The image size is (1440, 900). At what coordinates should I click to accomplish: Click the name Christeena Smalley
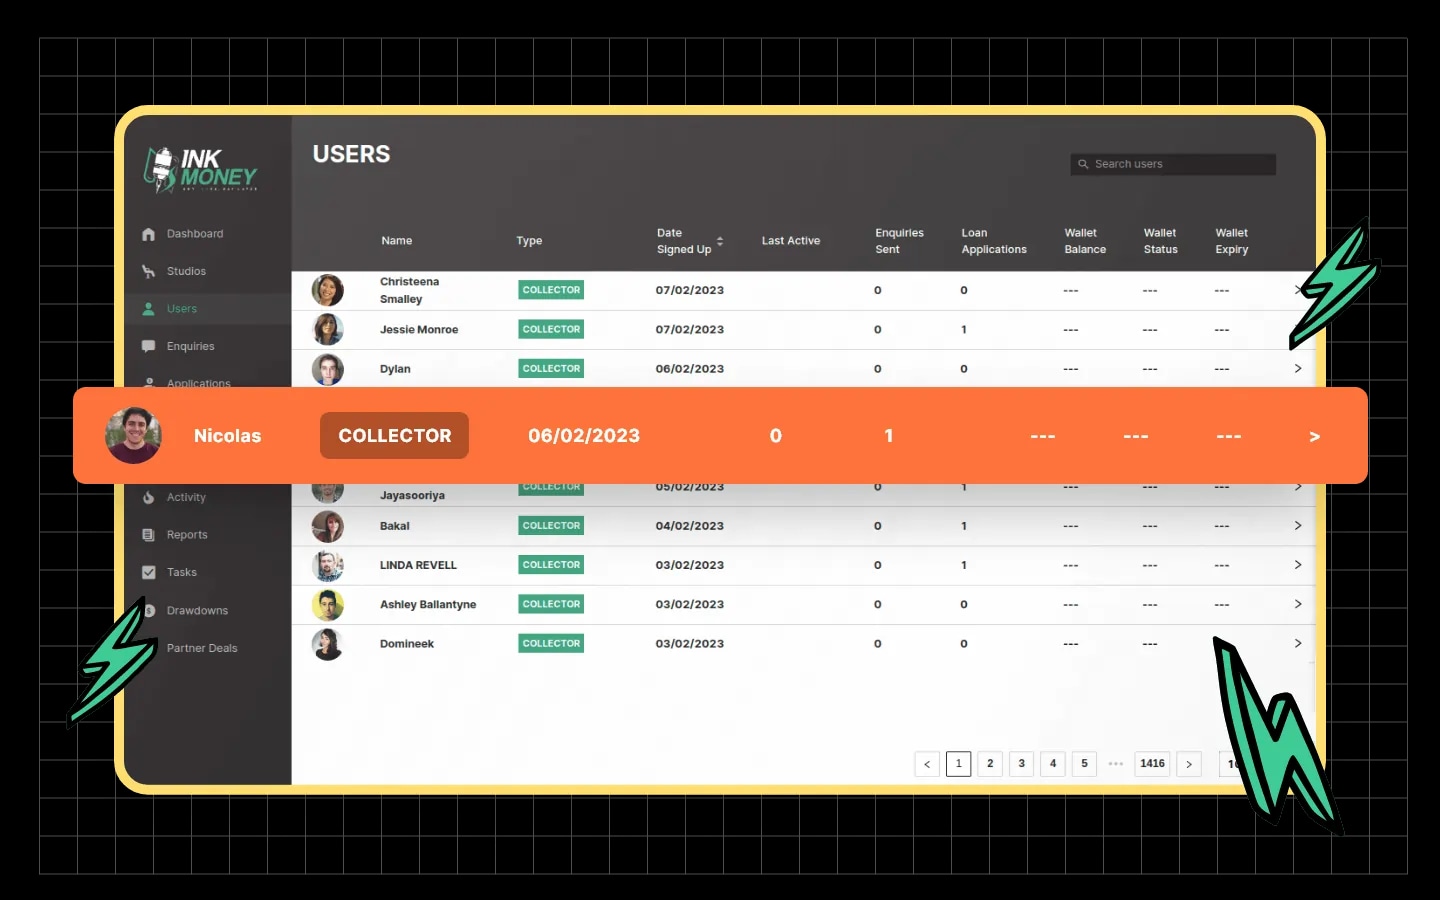coord(410,290)
